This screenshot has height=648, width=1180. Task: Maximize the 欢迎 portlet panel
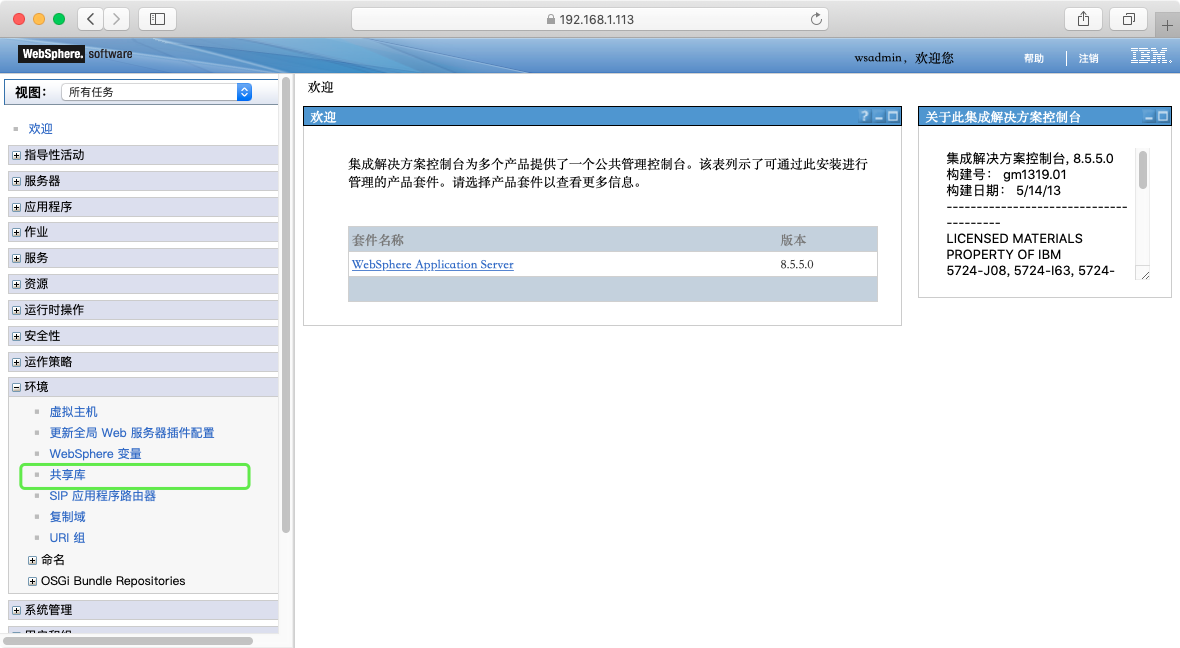point(893,117)
